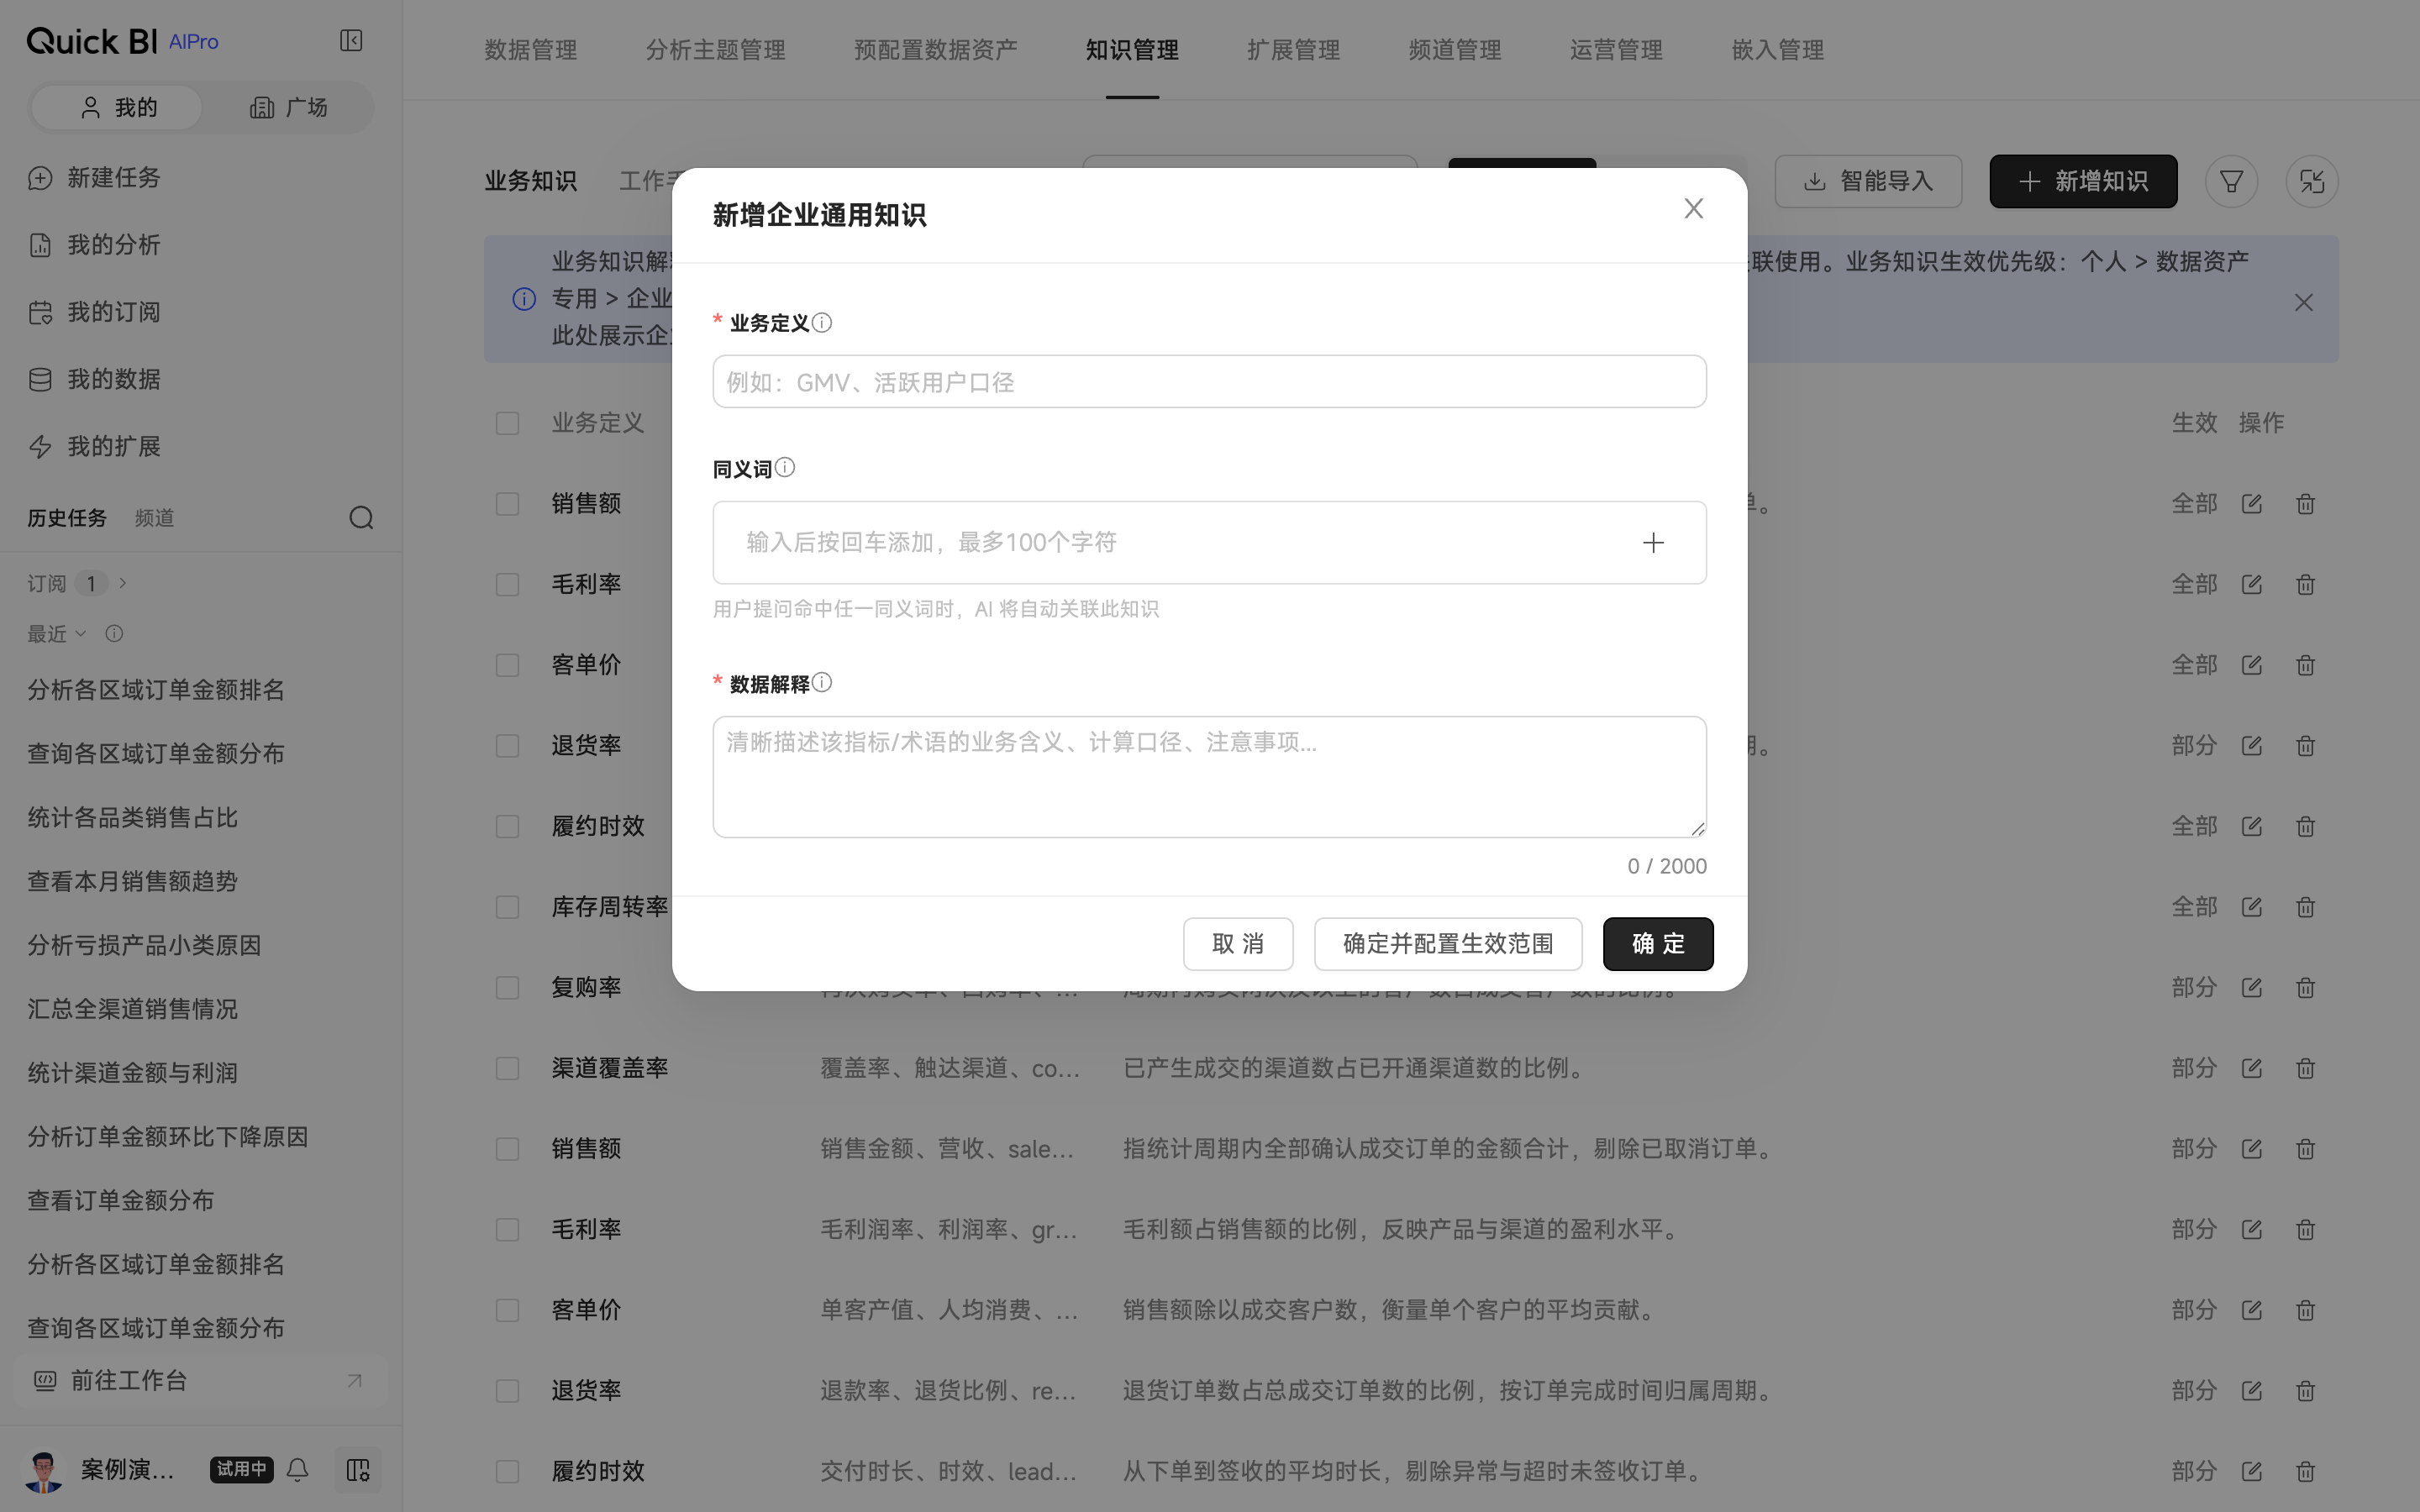Click 智能导入 button
The width and height of the screenshot is (2420, 1512).
tap(1868, 181)
